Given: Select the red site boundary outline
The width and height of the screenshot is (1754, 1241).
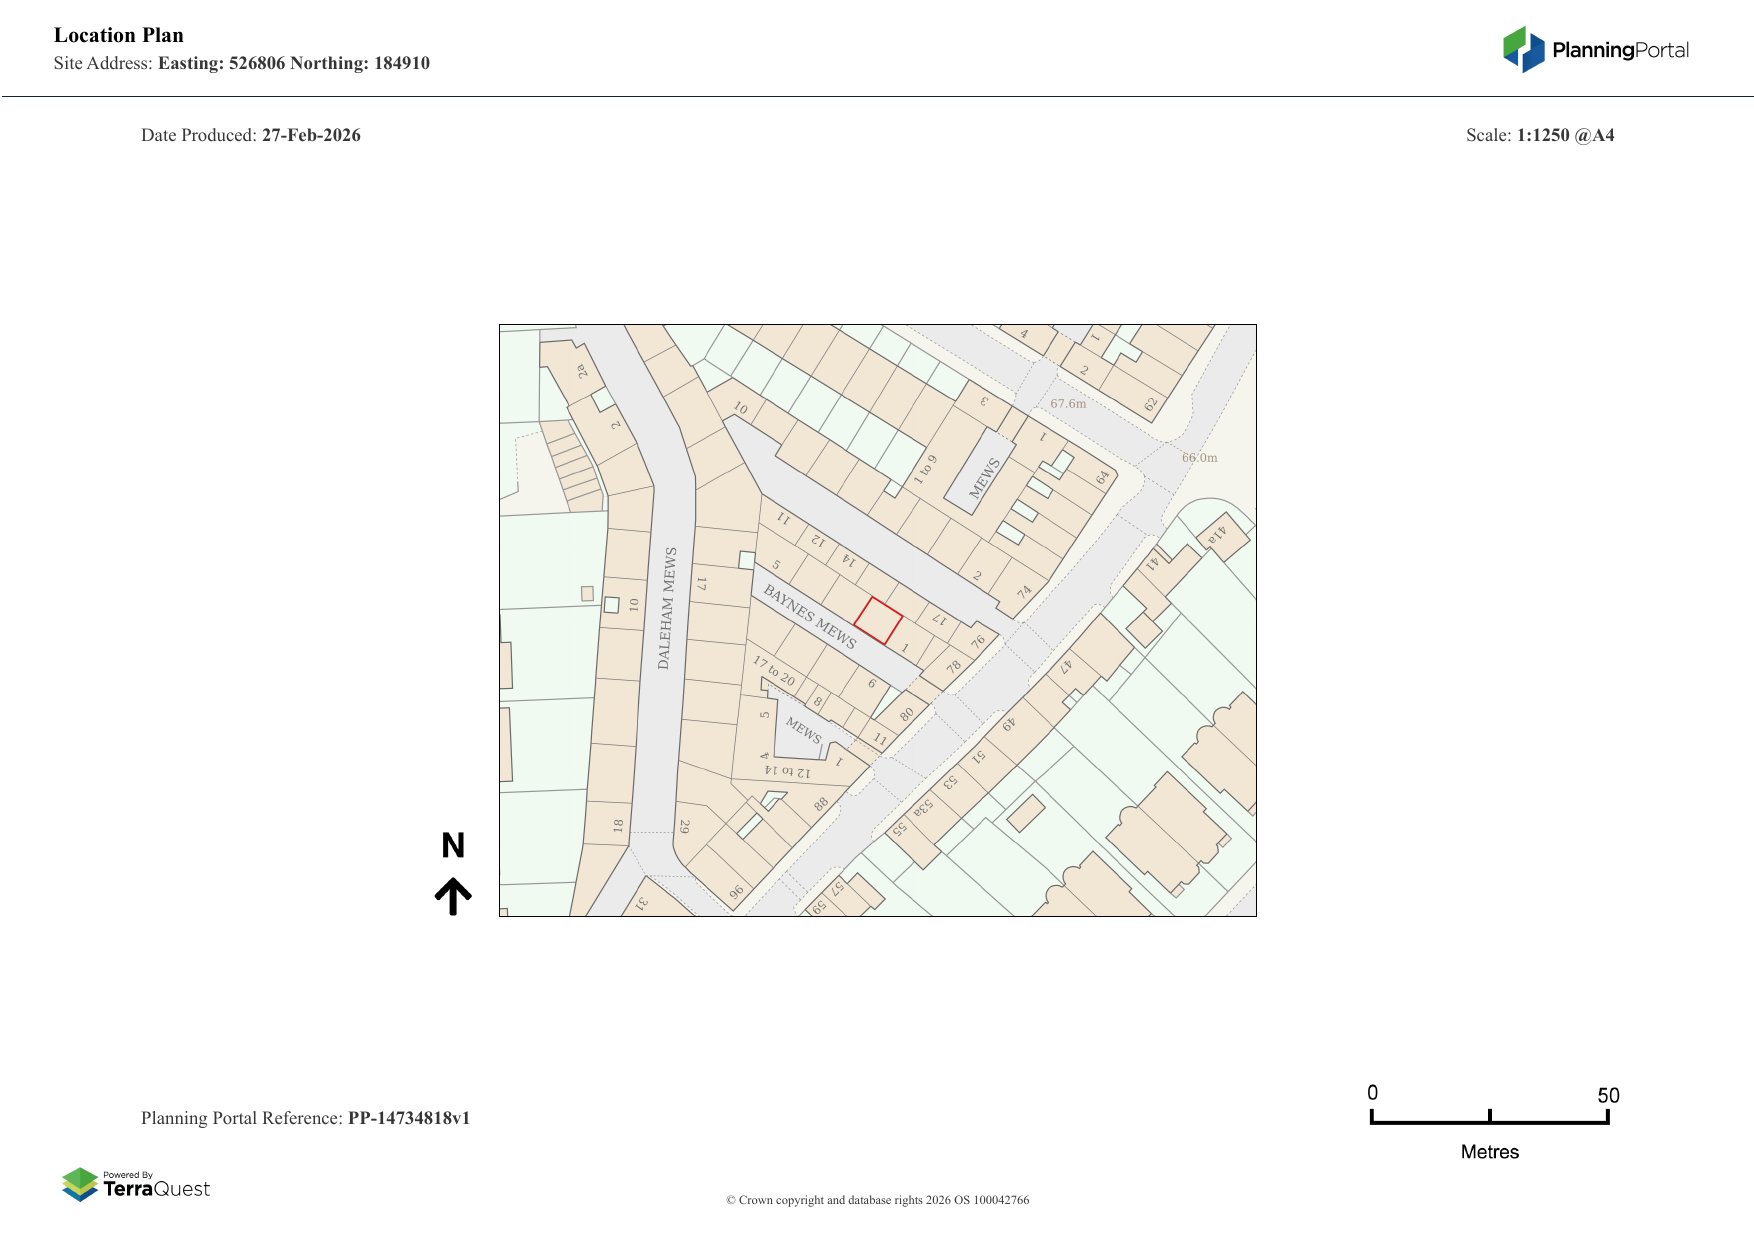Looking at the screenshot, I should point(878,621).
